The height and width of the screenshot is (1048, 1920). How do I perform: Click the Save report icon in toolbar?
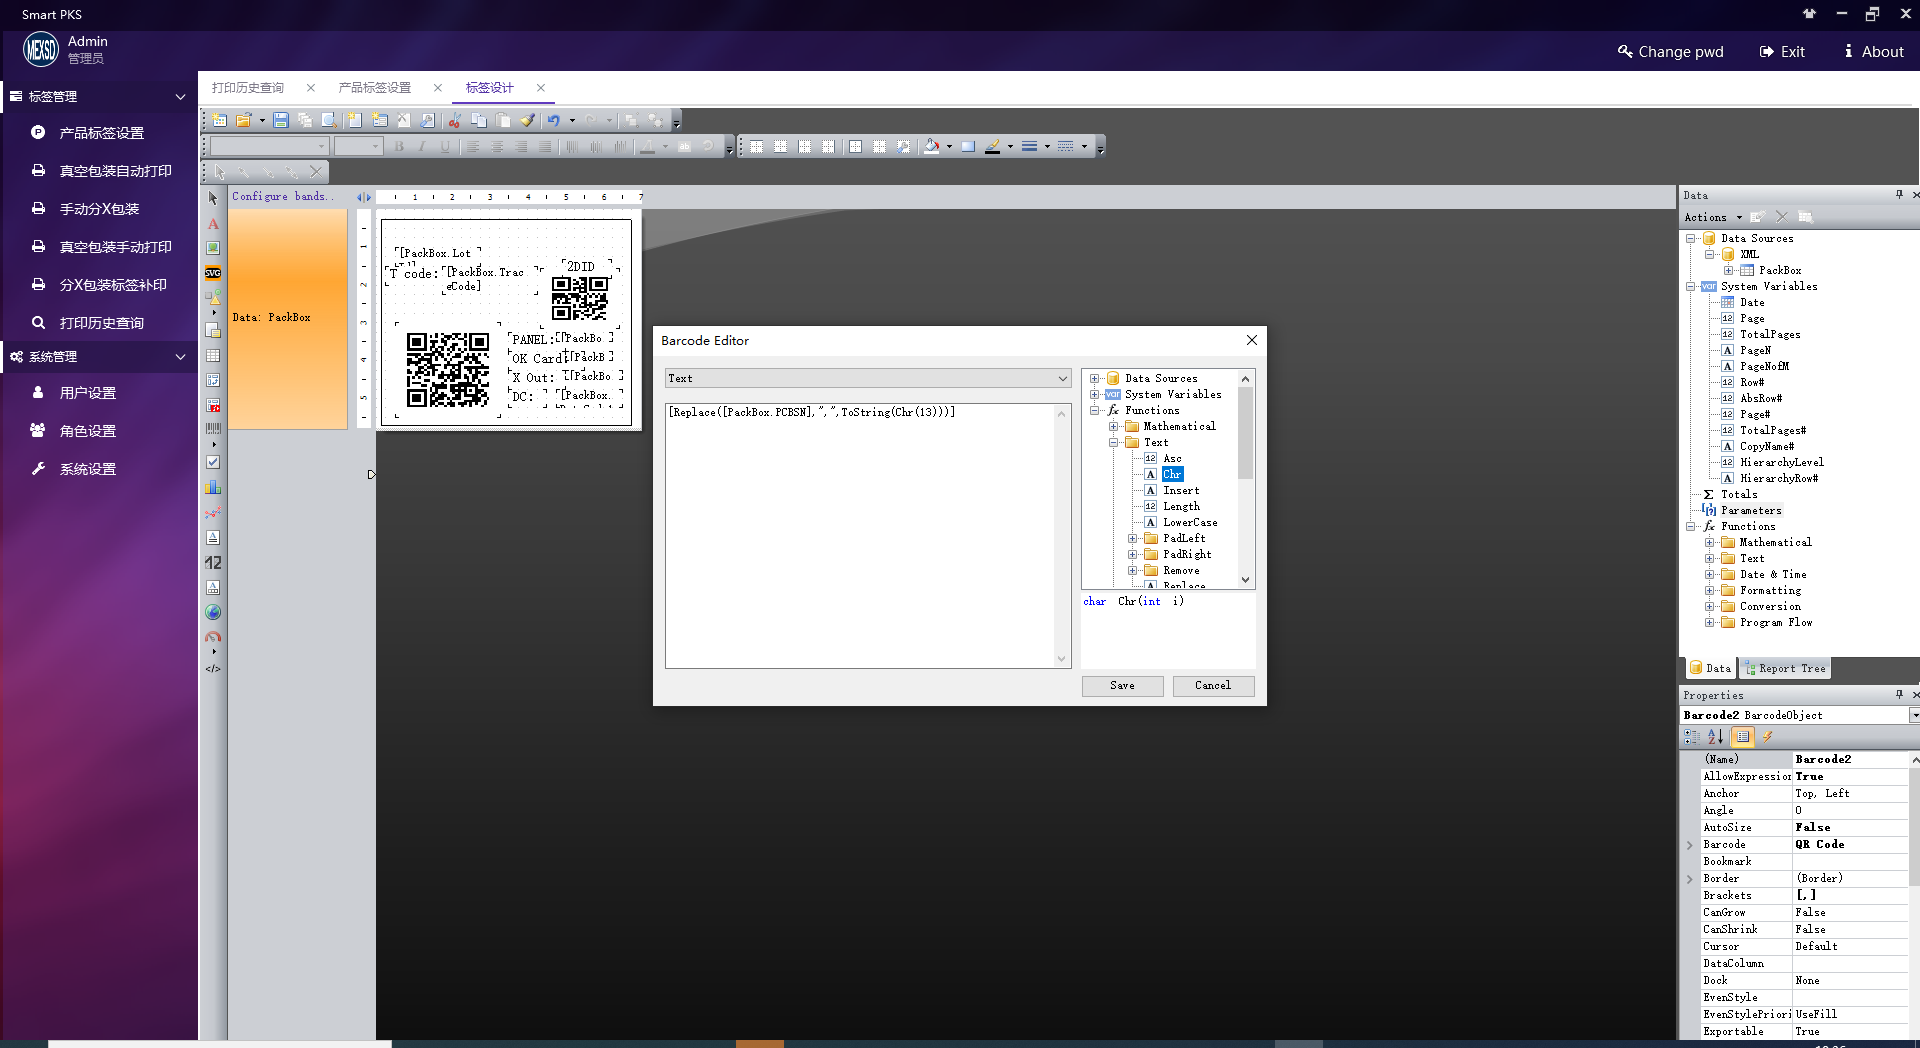pos(281,120)
